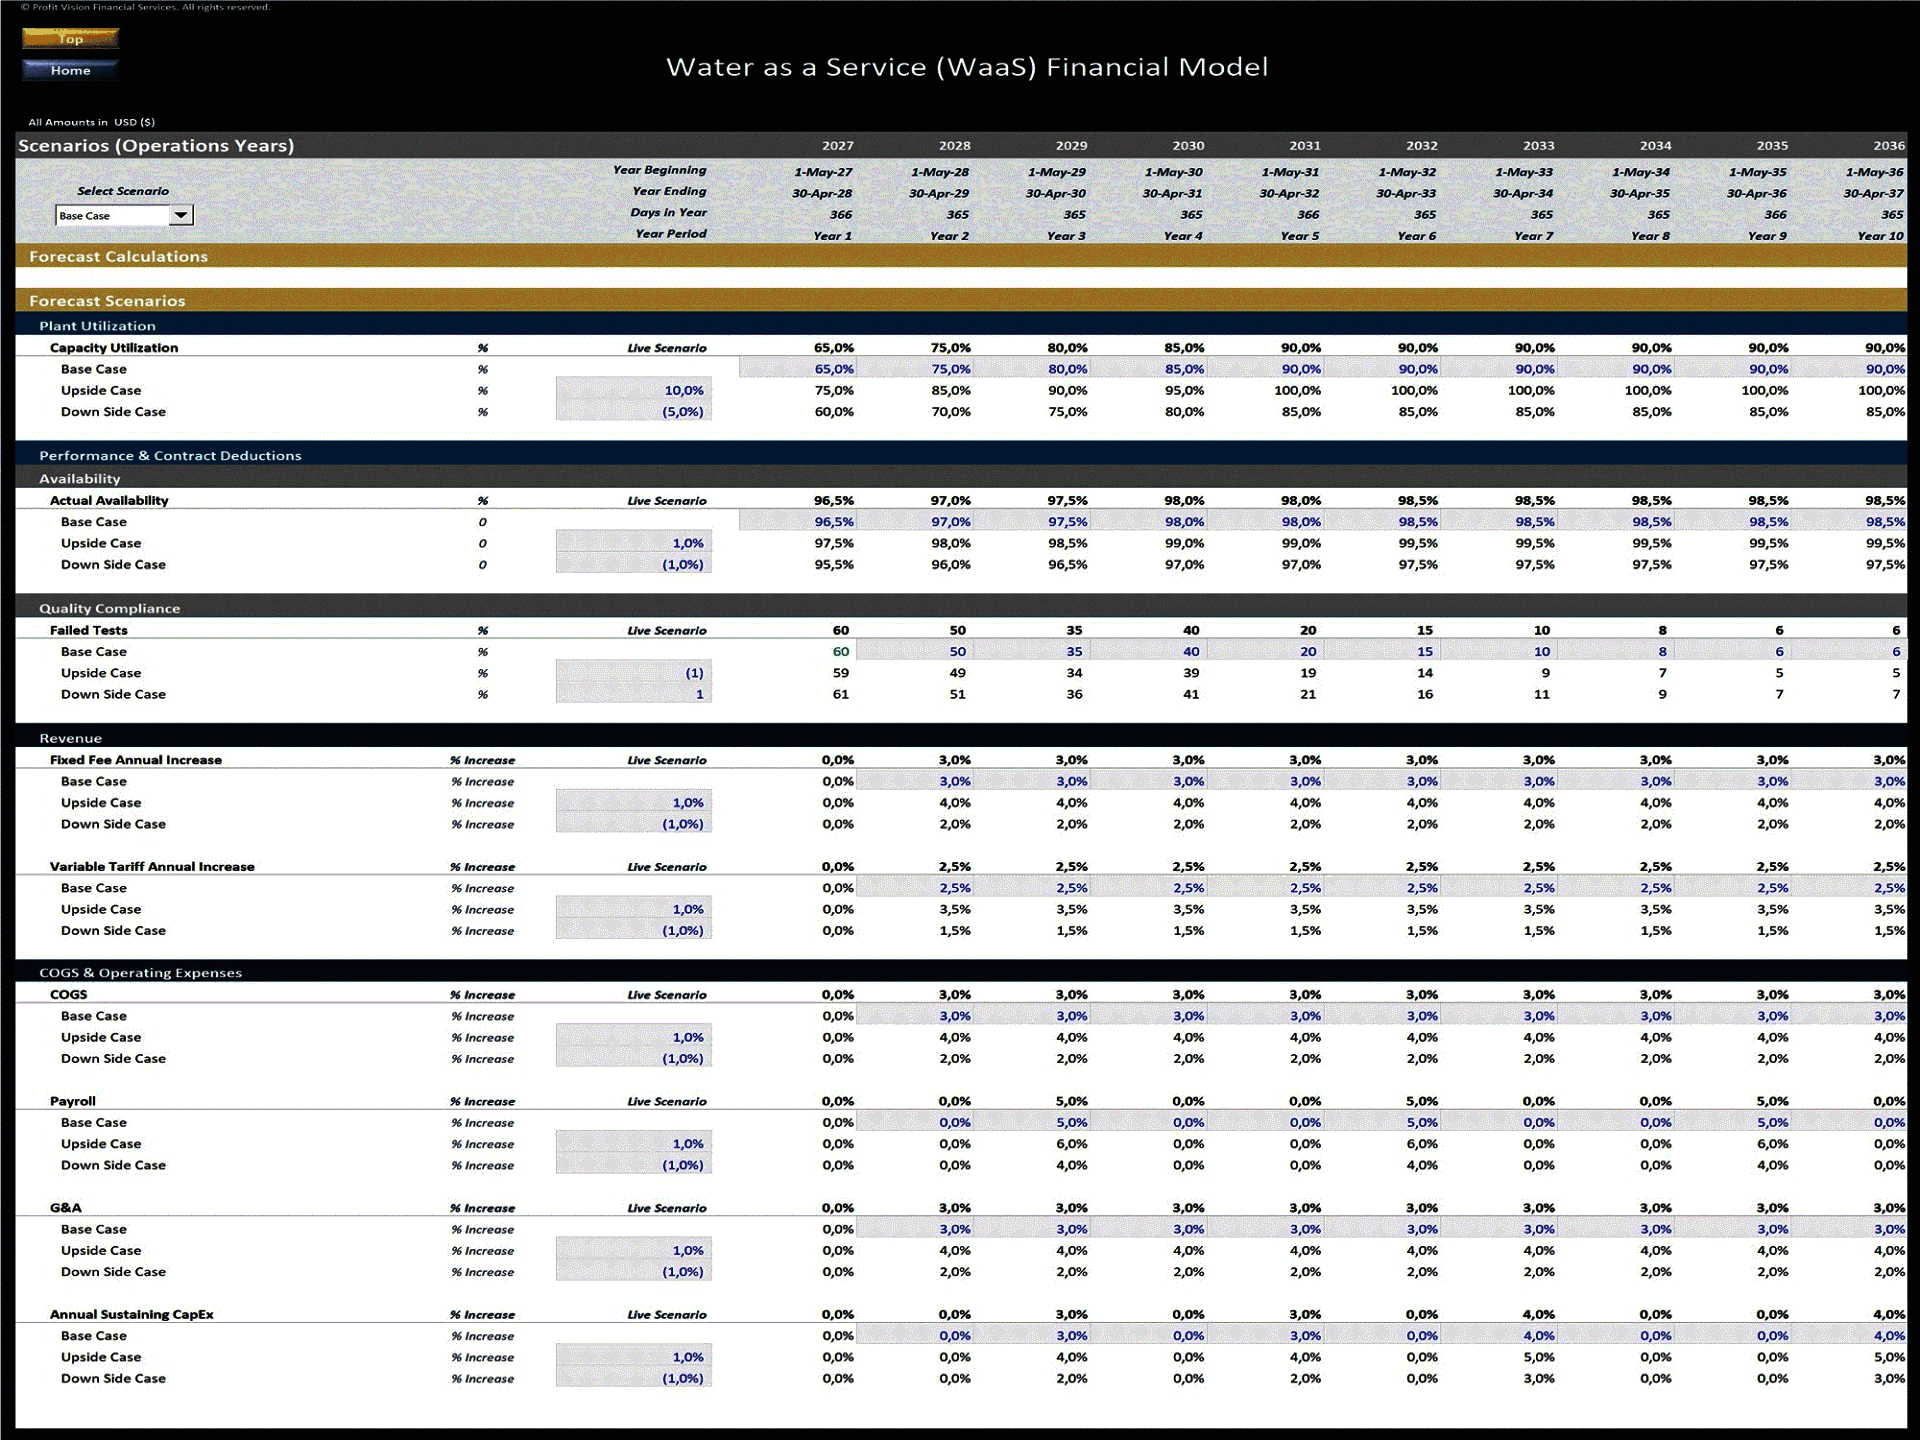Select Availability Upside Case 1,0% input cell
The image size is (1920, 1440).
coord(634,543)
